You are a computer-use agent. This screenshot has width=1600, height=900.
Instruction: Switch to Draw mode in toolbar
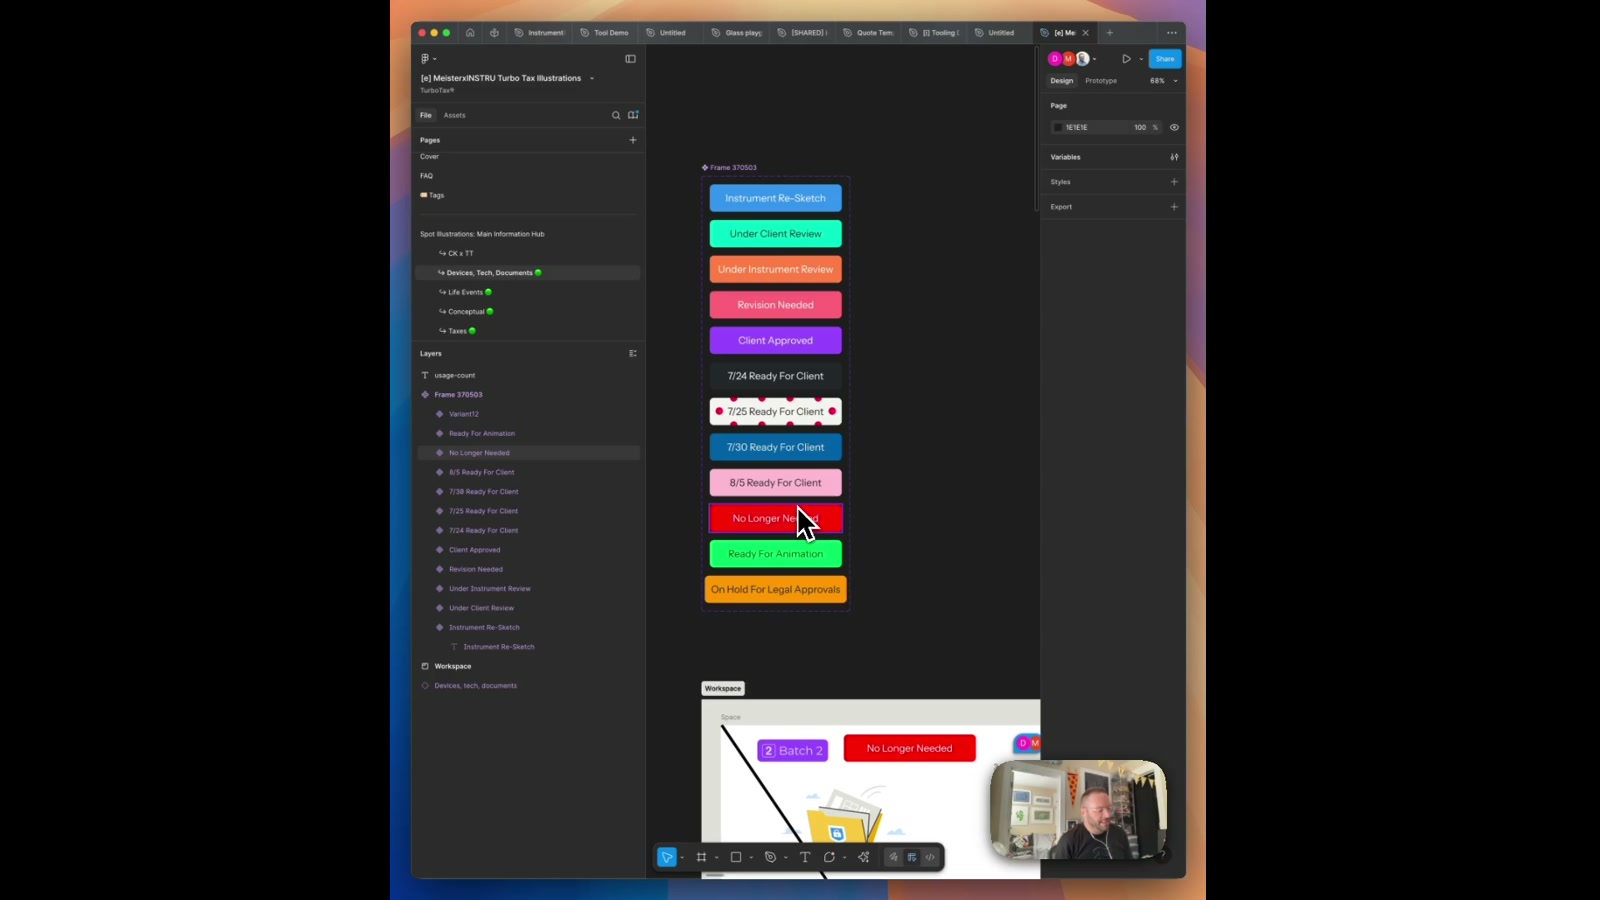(894, 857)
